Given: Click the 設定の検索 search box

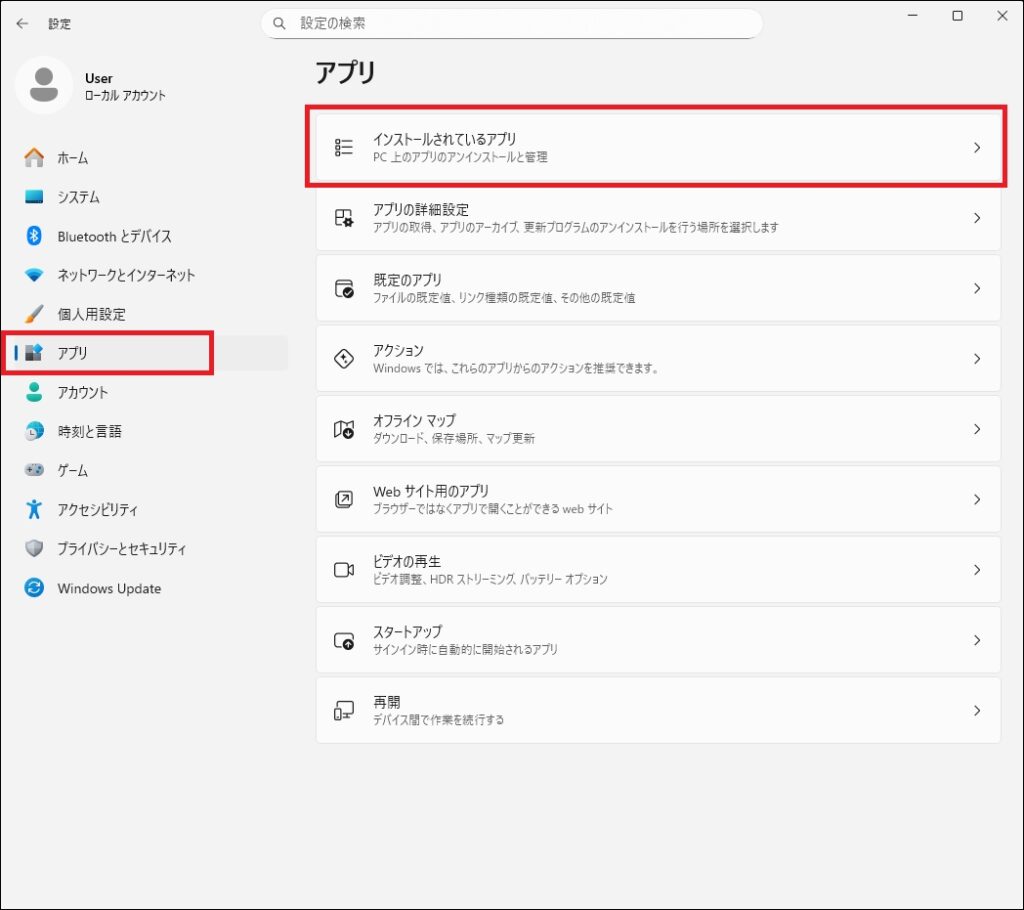Looking at the screenshot, I should tap(511, 23).
